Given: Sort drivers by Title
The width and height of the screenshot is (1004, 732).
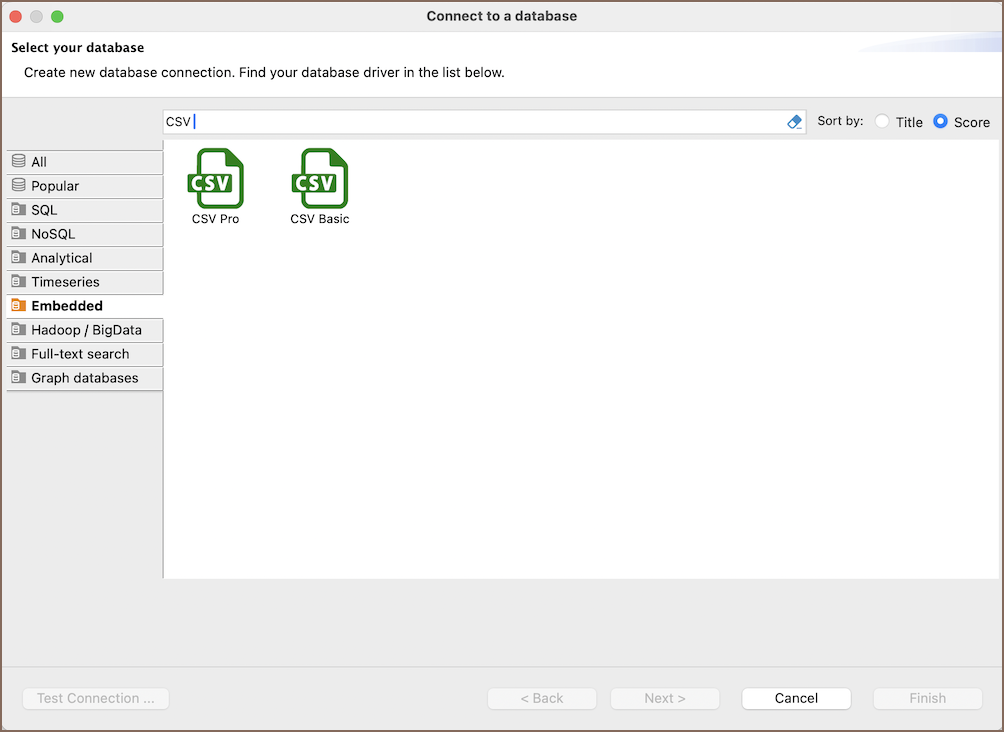Looking at the screenshot, I should point(882,122).
